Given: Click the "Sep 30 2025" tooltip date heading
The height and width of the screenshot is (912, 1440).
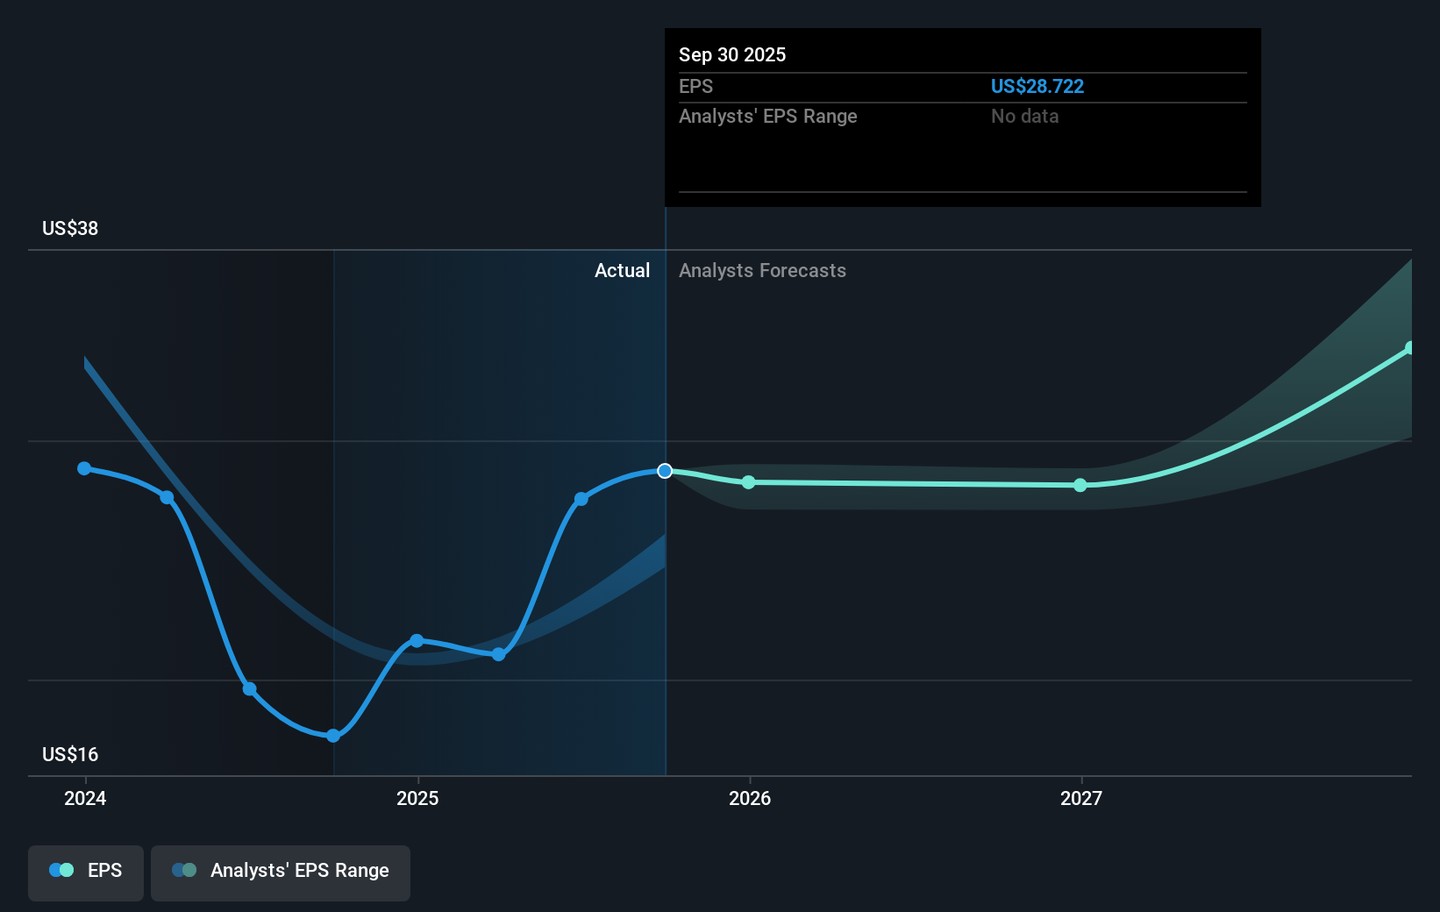Looking at the screenshot, I should pos(732,55).
